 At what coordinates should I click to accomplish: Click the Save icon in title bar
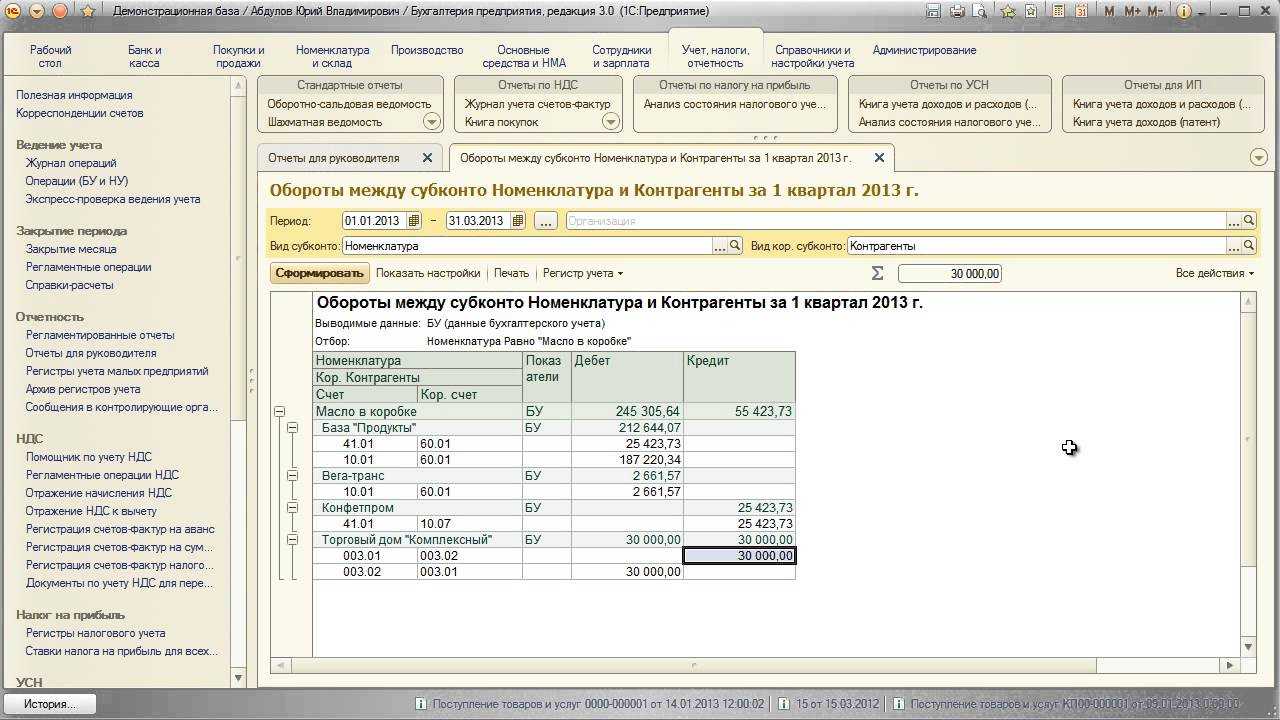(x=933, y=11)
